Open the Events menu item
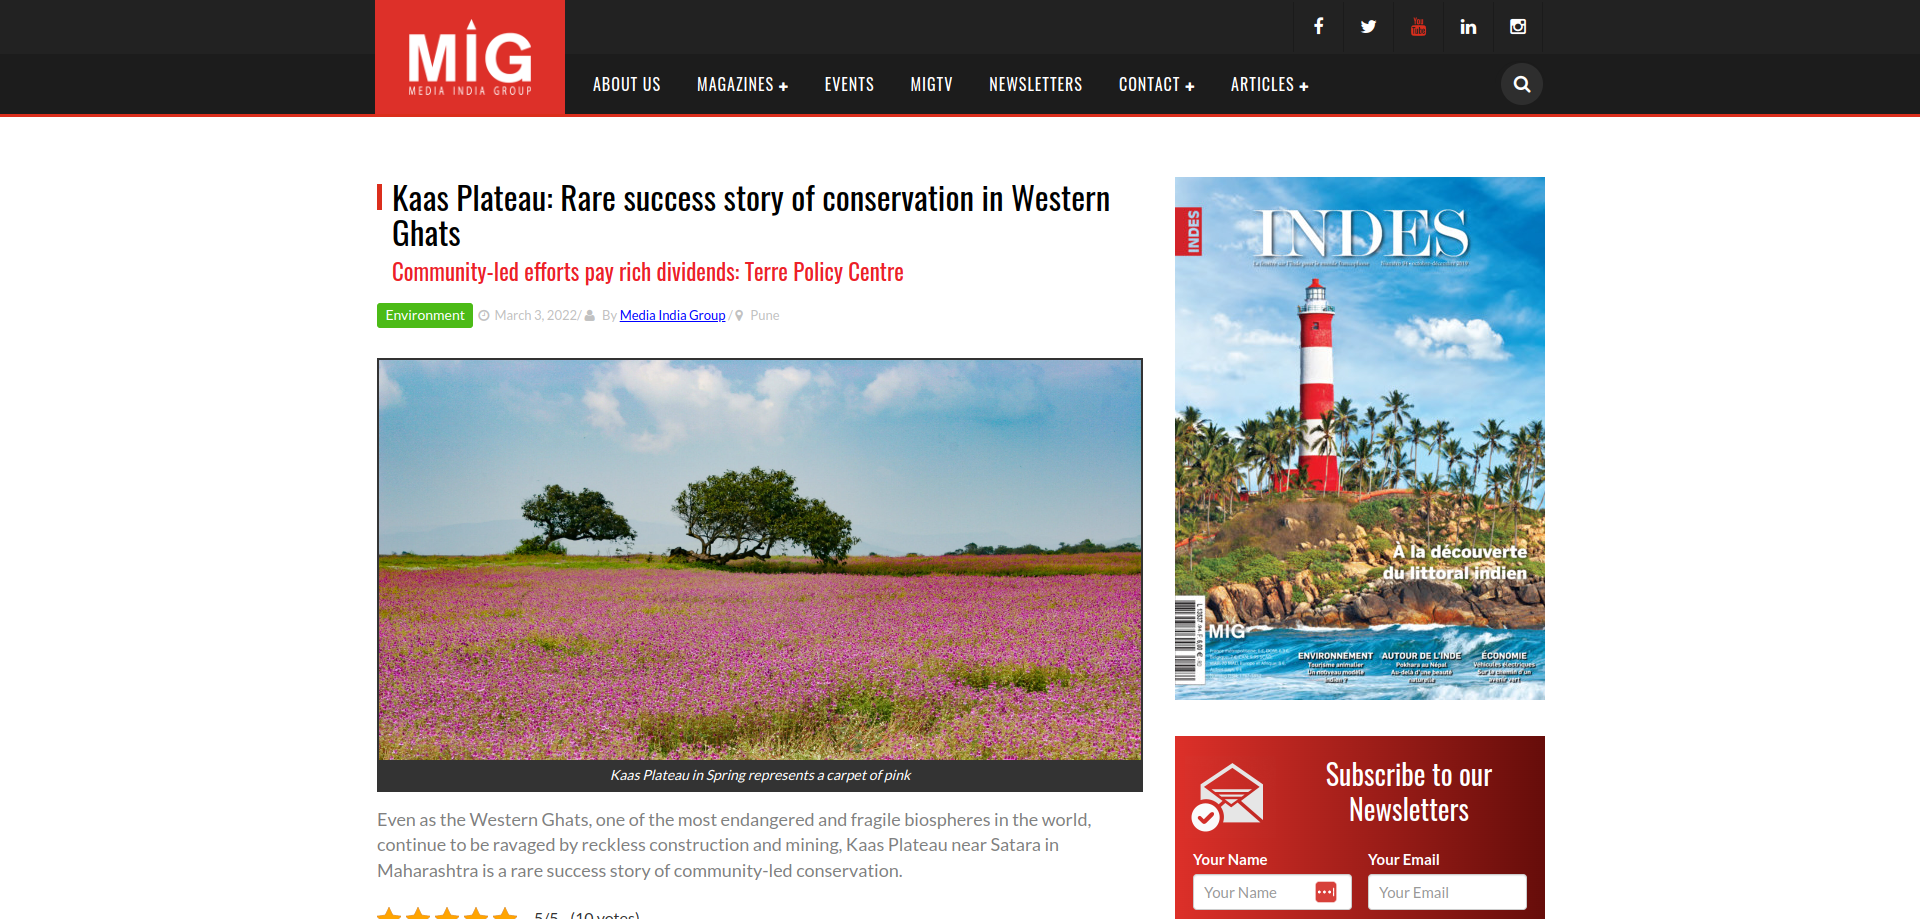The height and width of the screenshot is (919, 1920). click(849, 85)
